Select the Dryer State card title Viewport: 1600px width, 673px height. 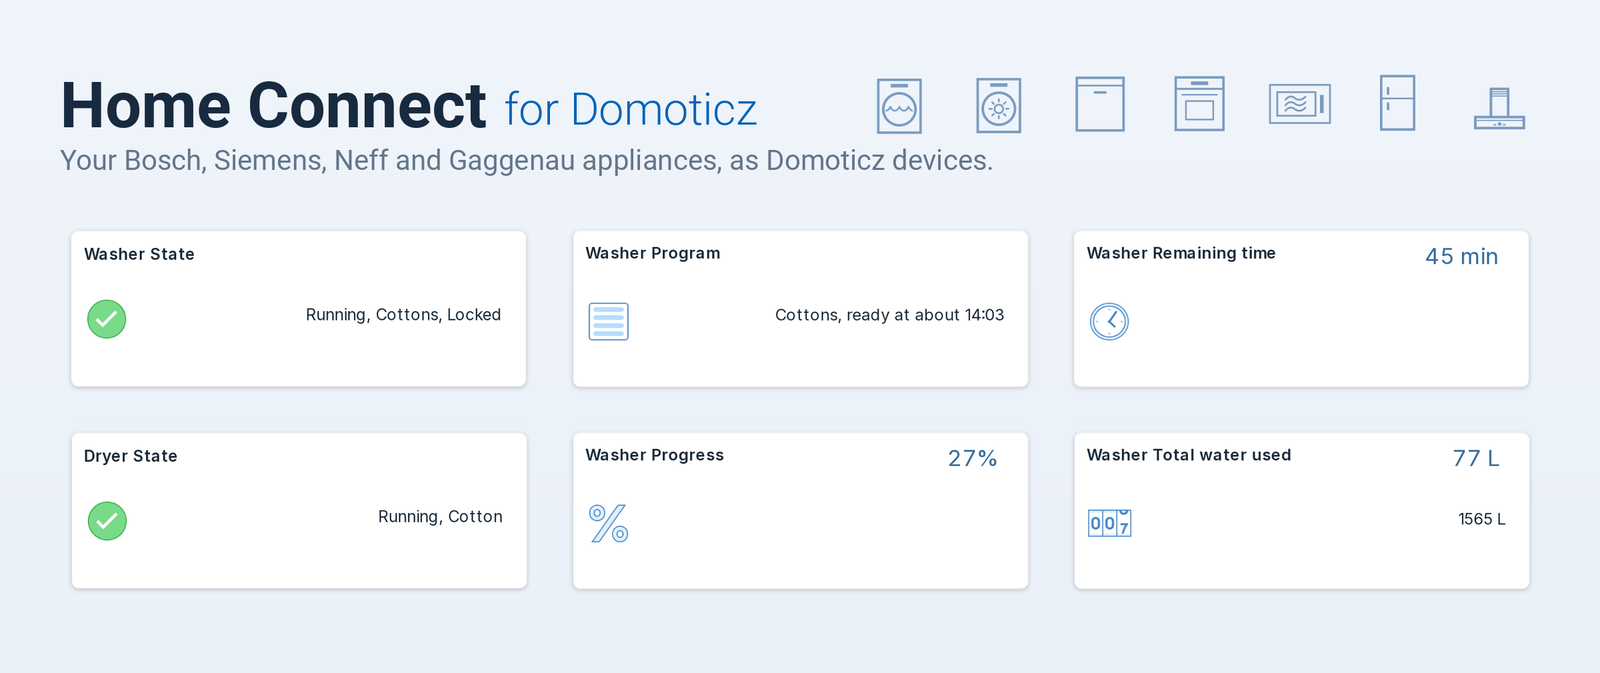(131, 456)
